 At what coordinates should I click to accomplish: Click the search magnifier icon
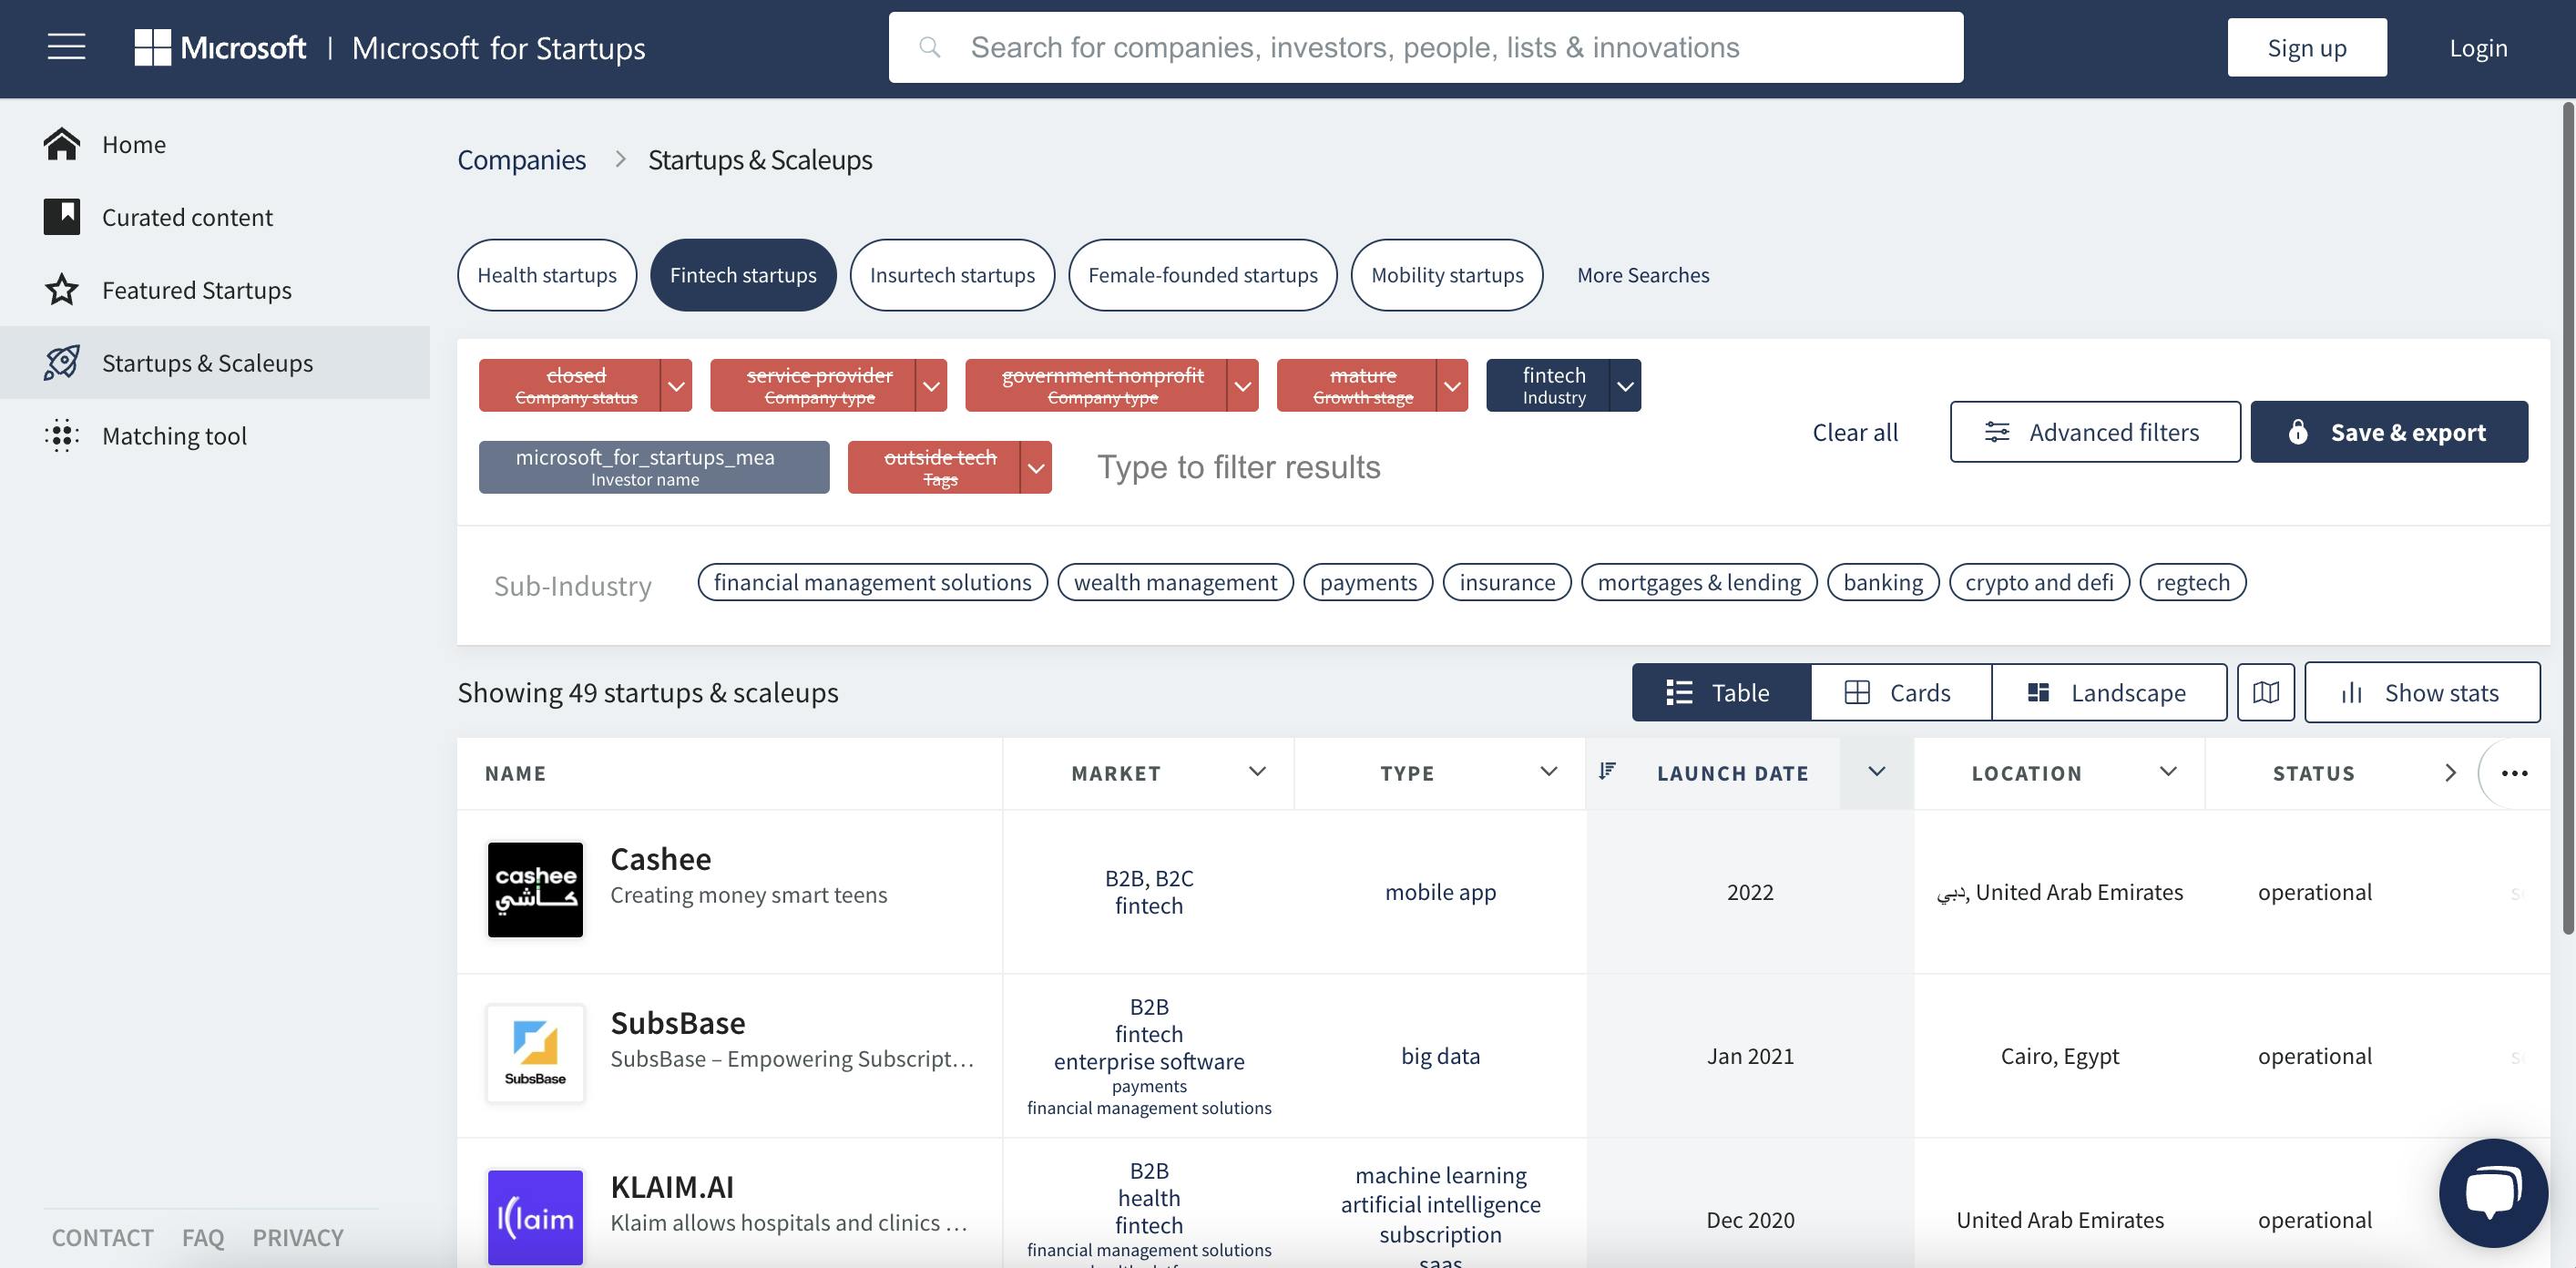pos(929,47)
